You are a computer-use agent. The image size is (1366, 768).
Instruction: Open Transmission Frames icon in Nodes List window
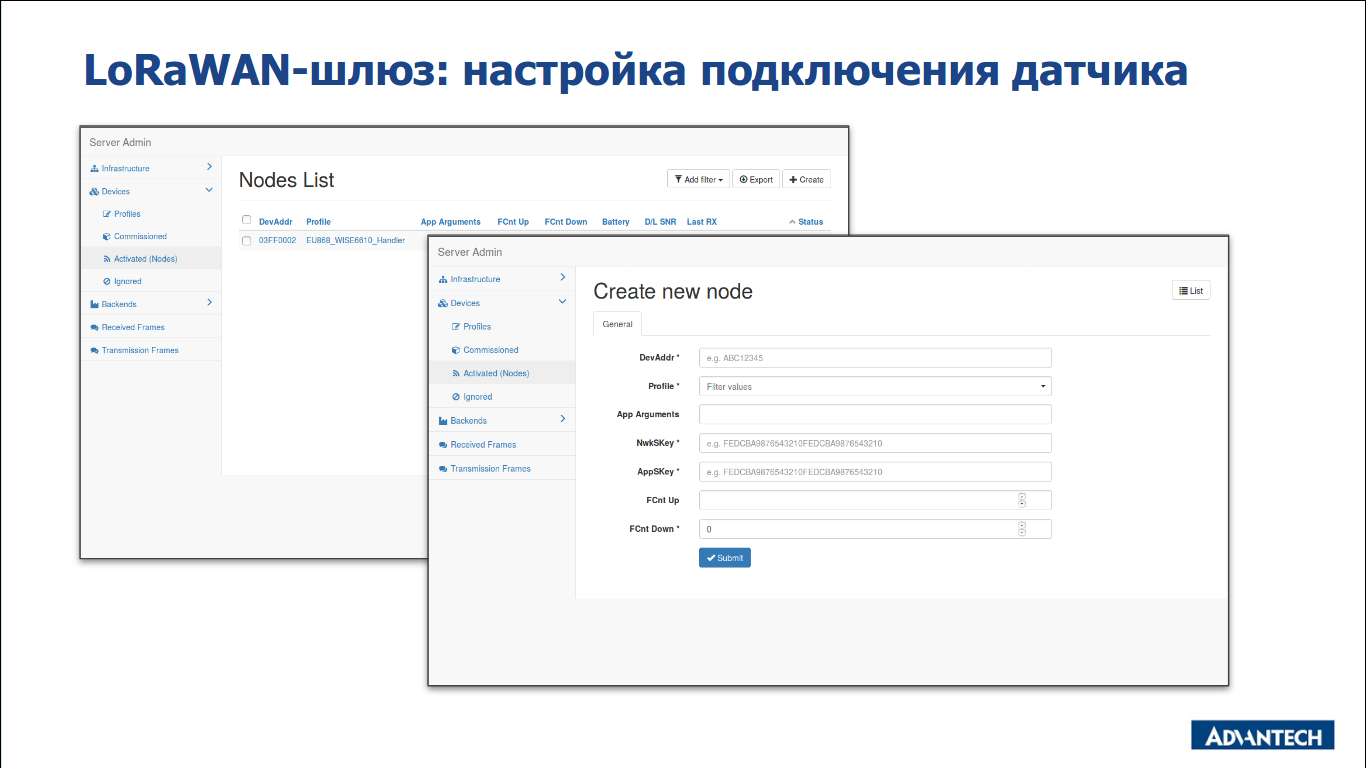pos(95,350)
